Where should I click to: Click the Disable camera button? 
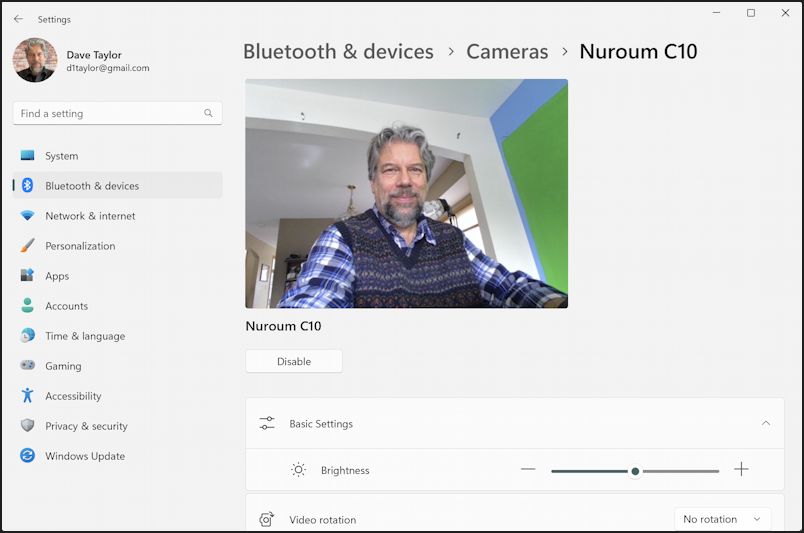[294, 361]
